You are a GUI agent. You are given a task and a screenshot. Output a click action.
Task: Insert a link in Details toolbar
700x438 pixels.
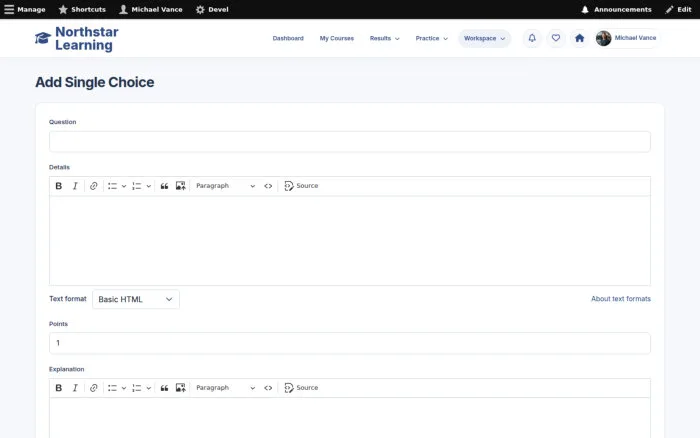coord(93,186)
